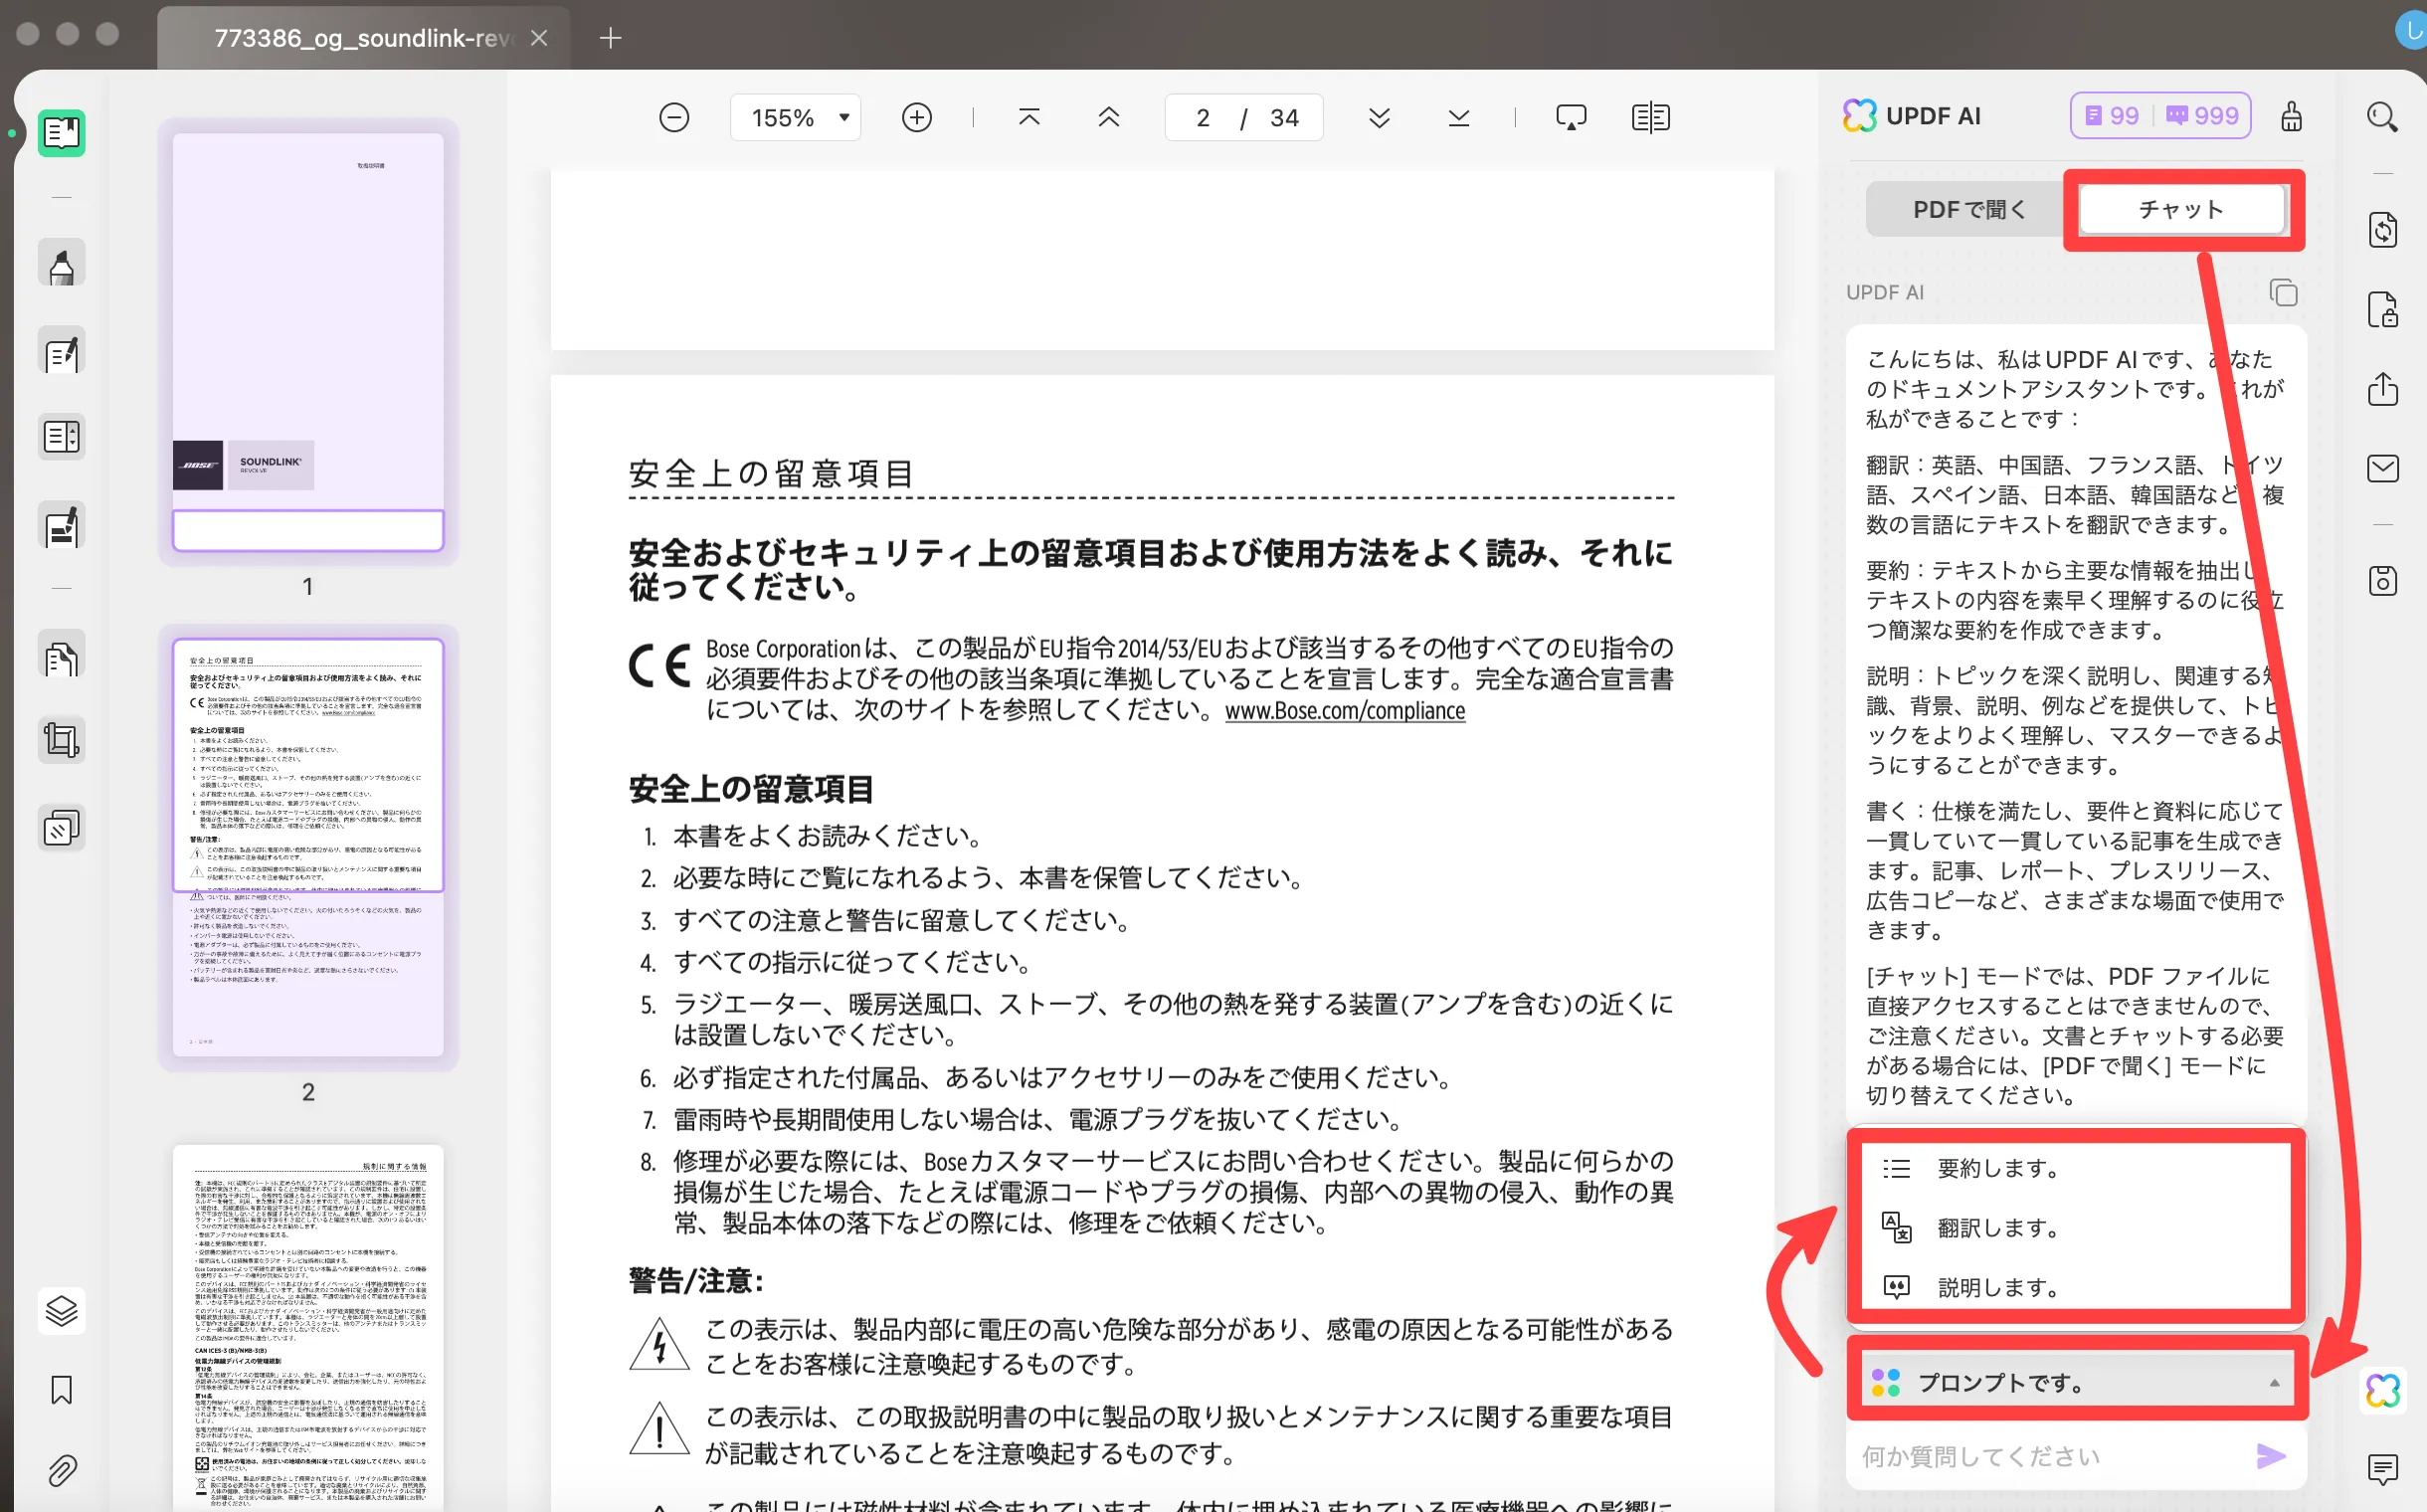Screen dimensions: 2427x1512
Task: Go to next page arrow
Action: pos(1379,118)
